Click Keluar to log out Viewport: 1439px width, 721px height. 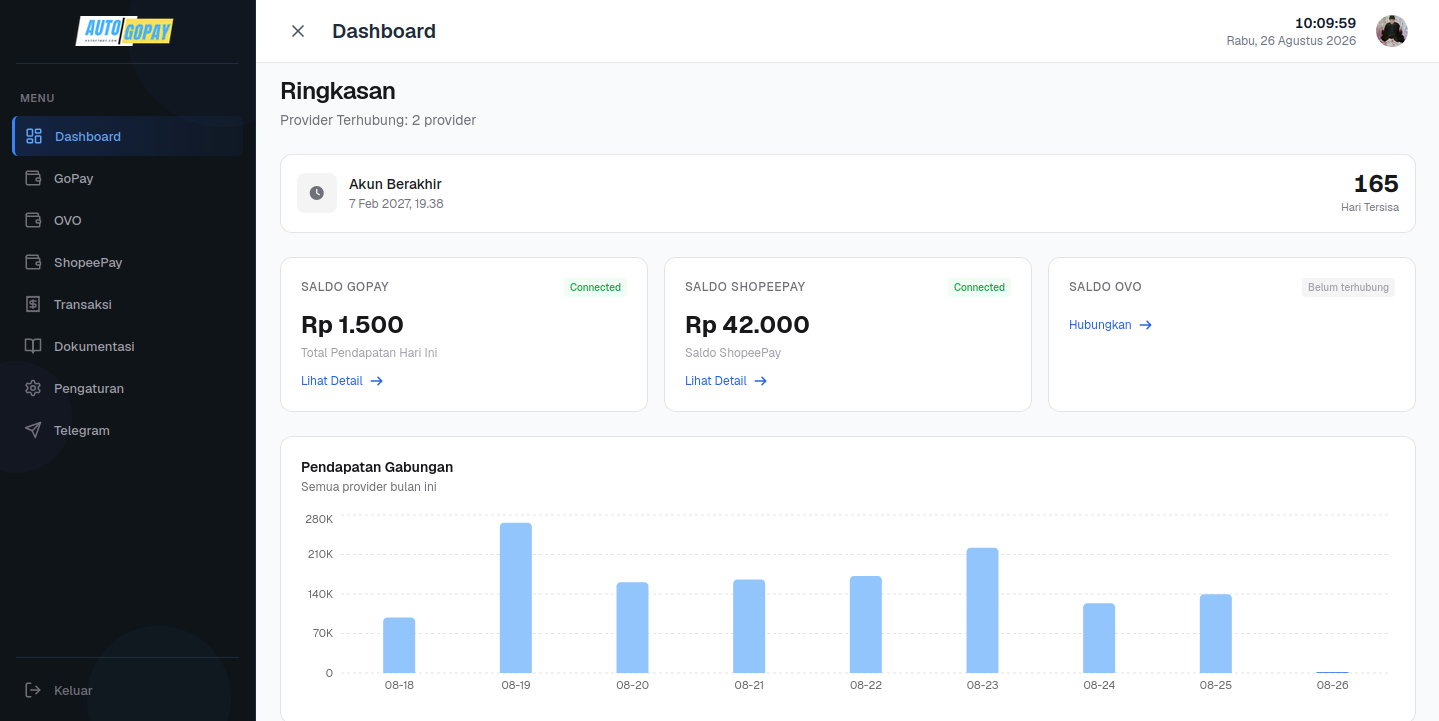tap(127, 690)
